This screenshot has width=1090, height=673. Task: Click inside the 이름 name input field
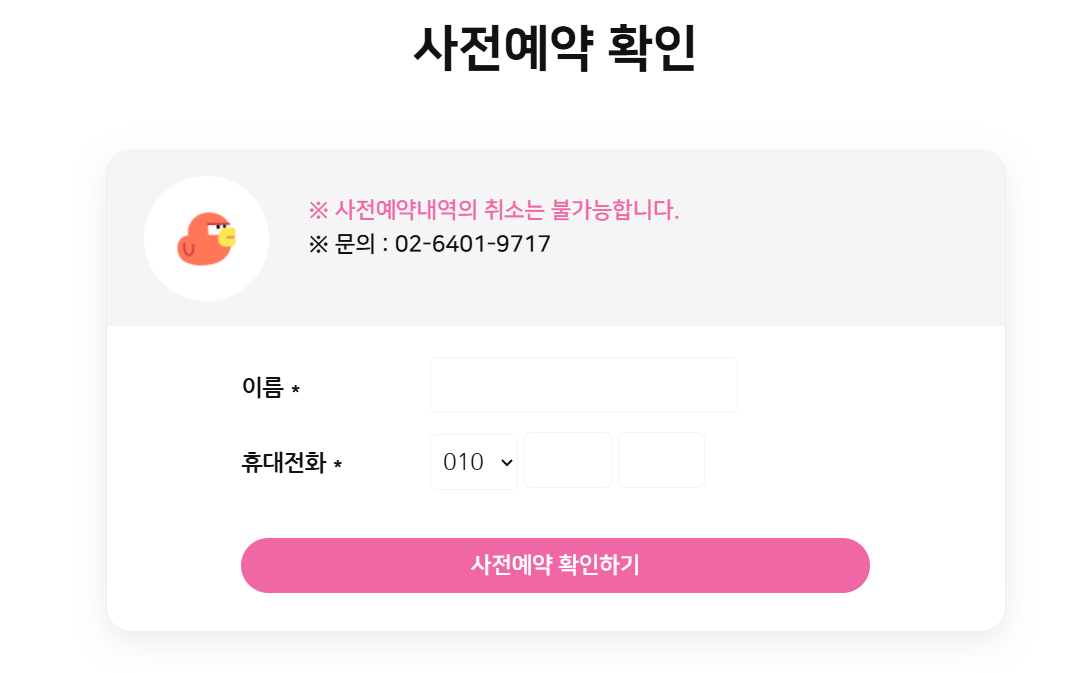point(583,385)
